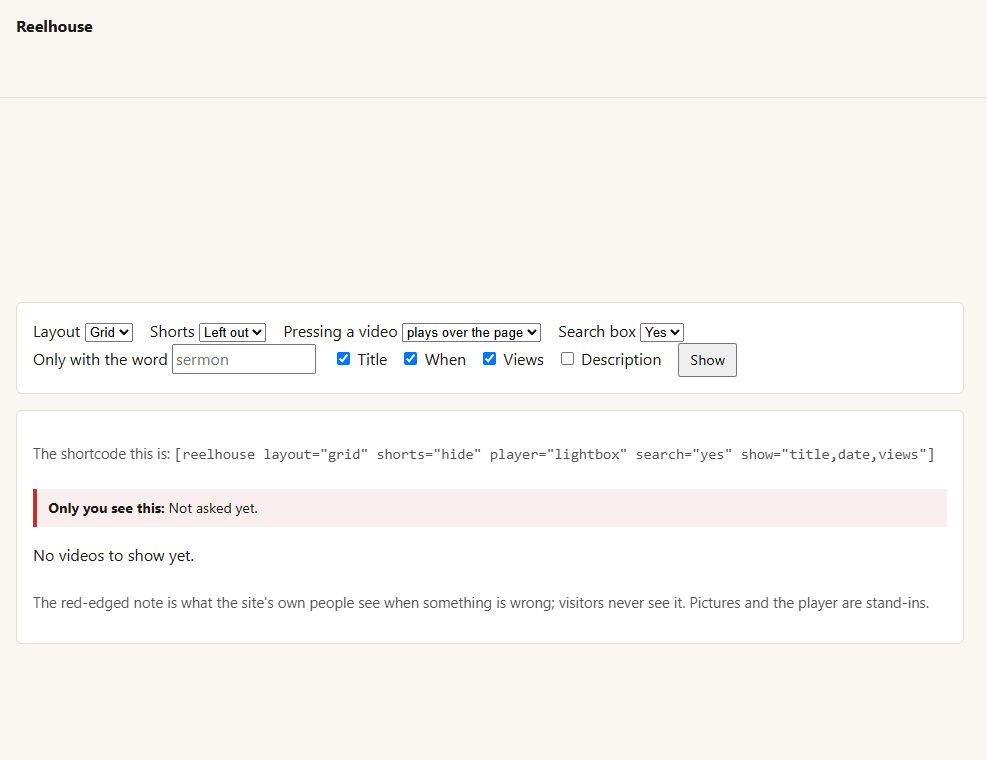Click the red-edged note explanation text
Viewport: 987px width, 760px height.
click(x=481, y=603)
